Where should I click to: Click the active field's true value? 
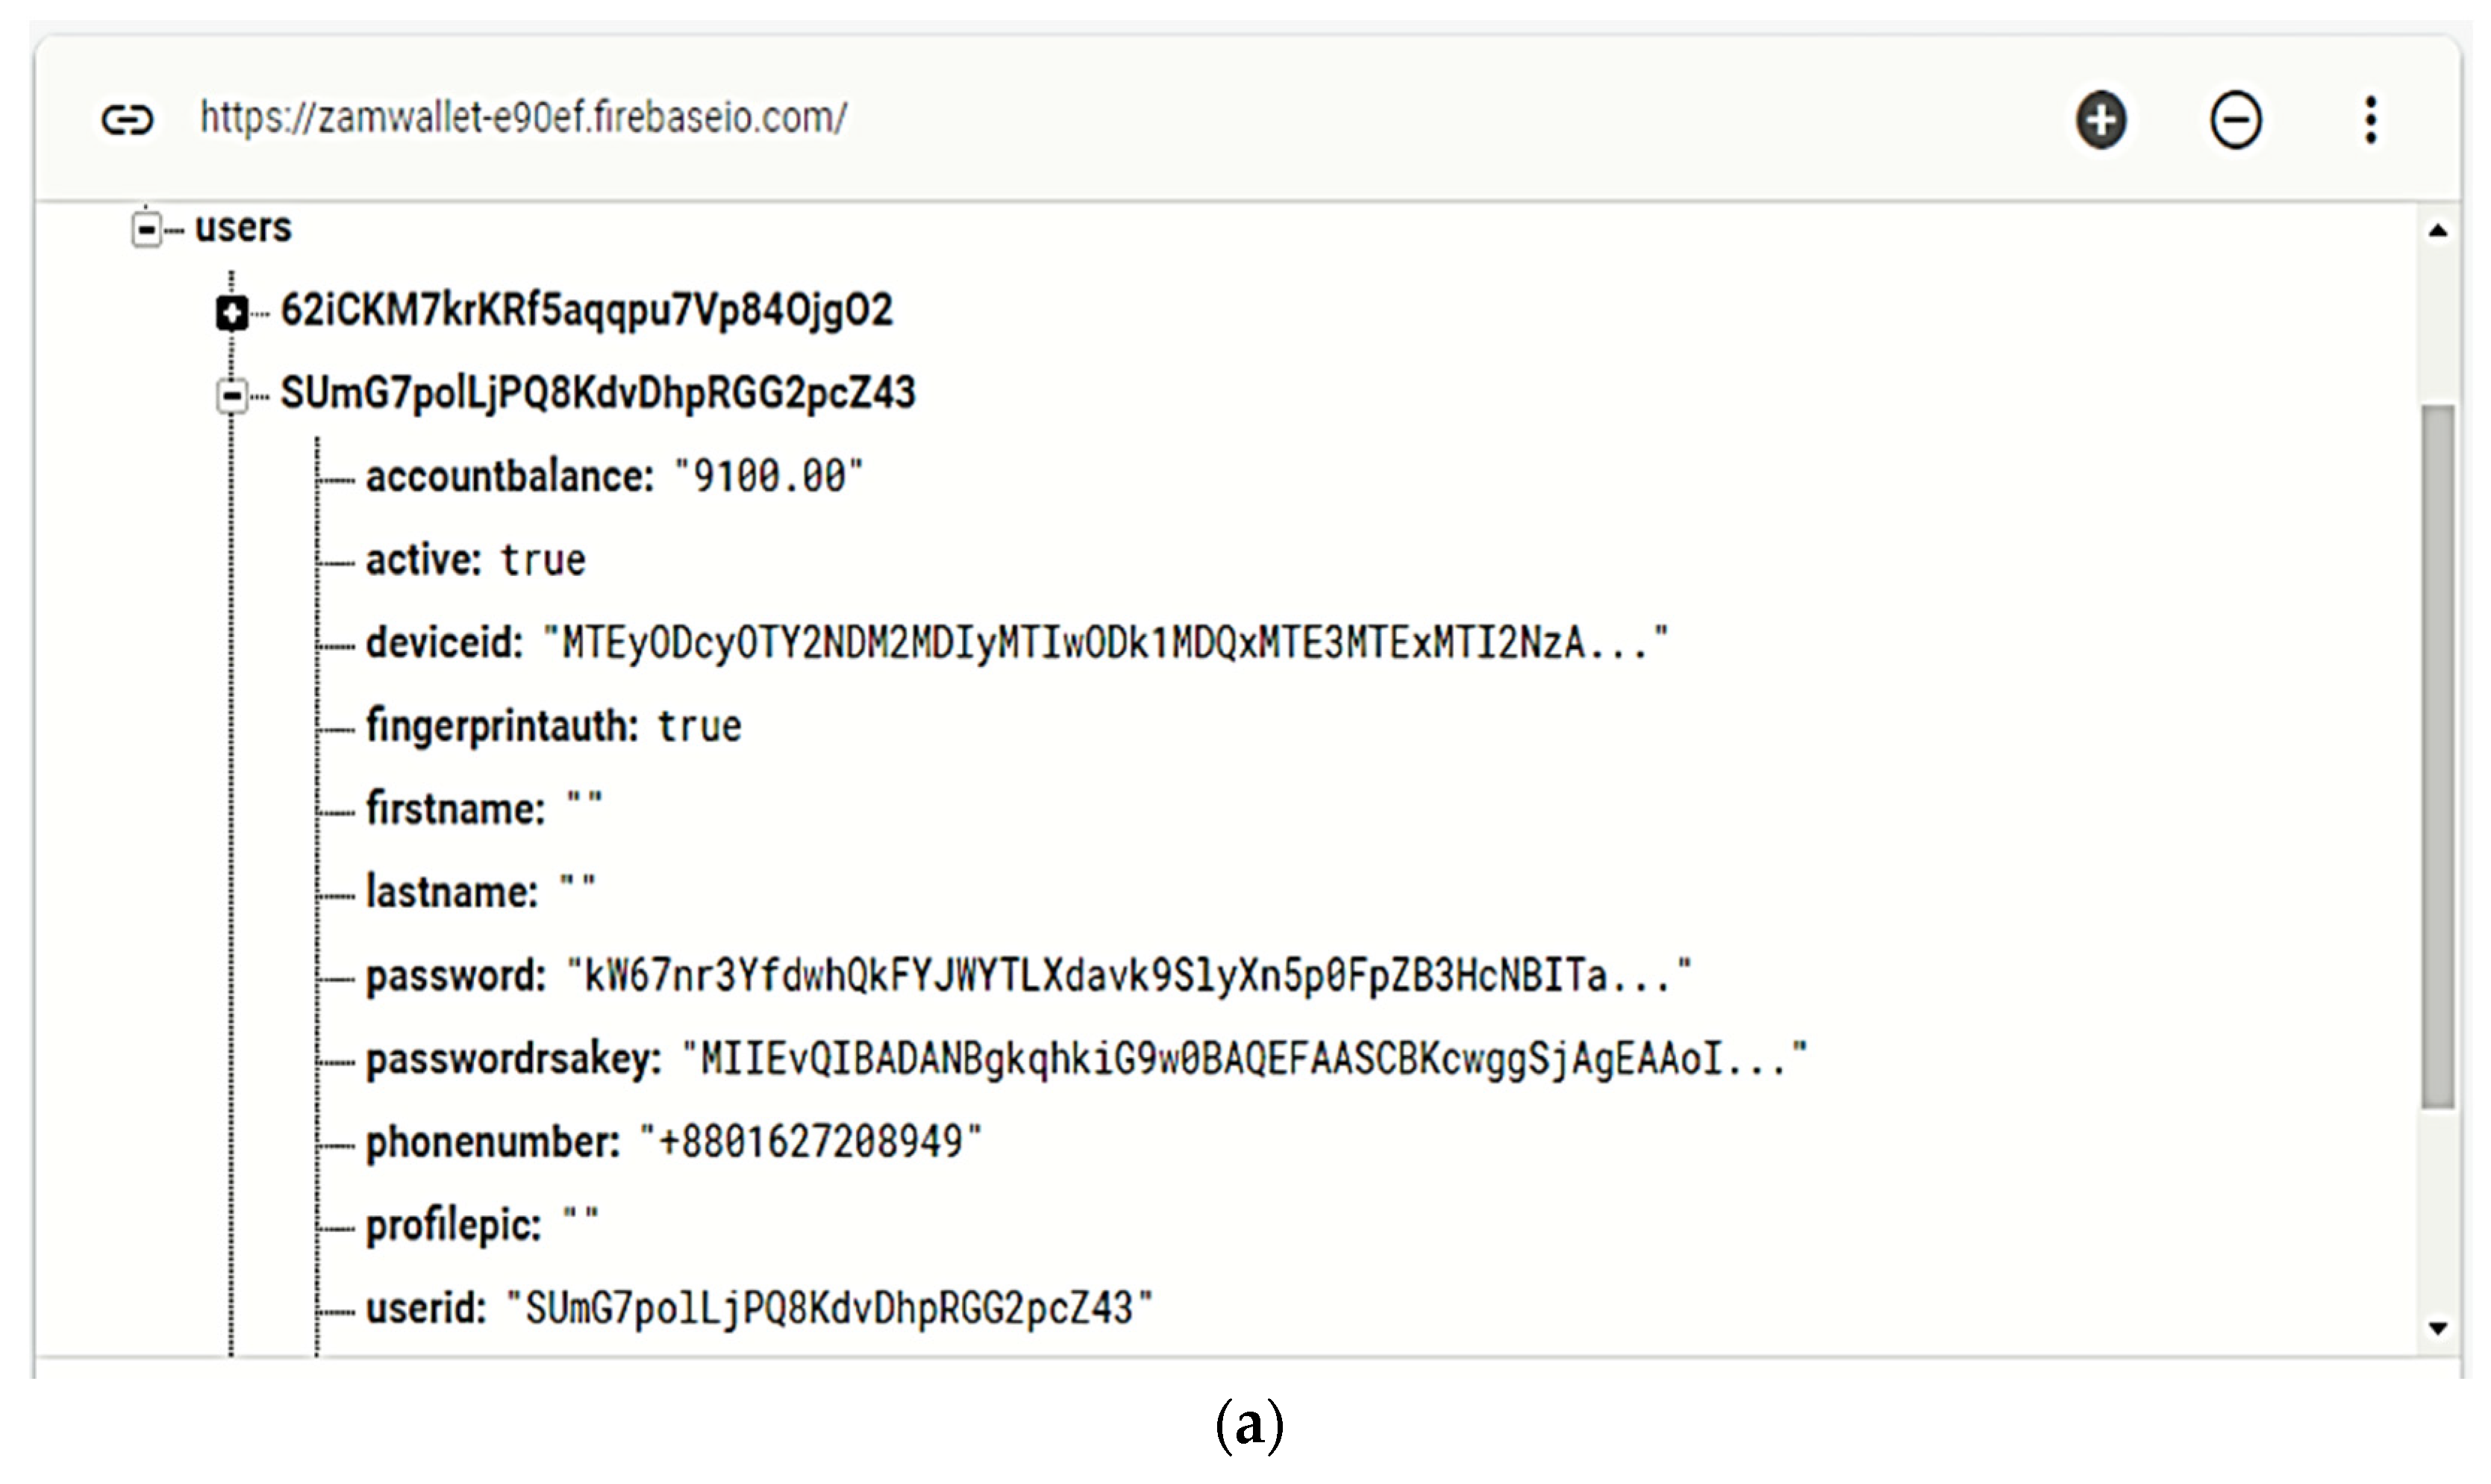[x=543, y=560]
